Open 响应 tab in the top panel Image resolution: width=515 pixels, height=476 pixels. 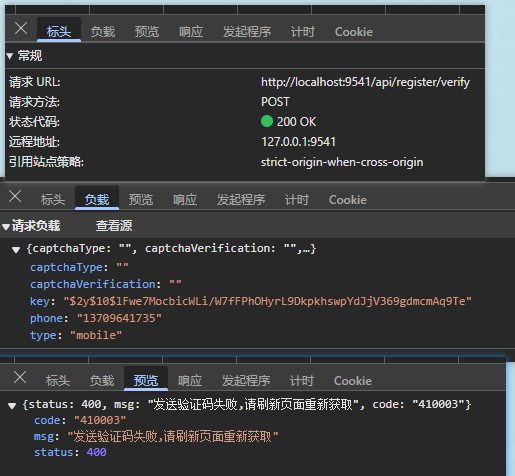(x=191, y=32)
